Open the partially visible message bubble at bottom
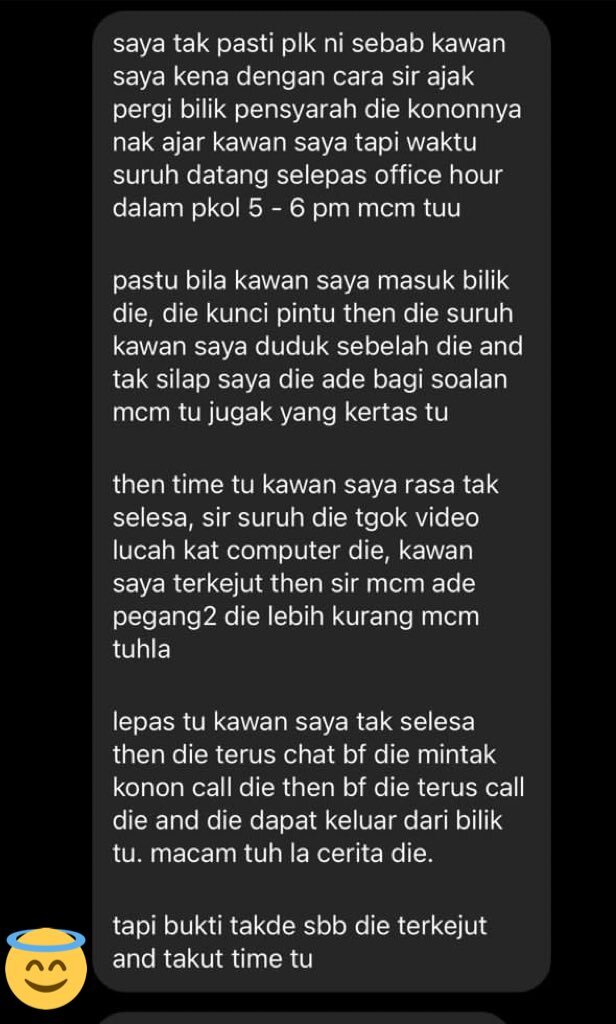 pos(302,1018)
